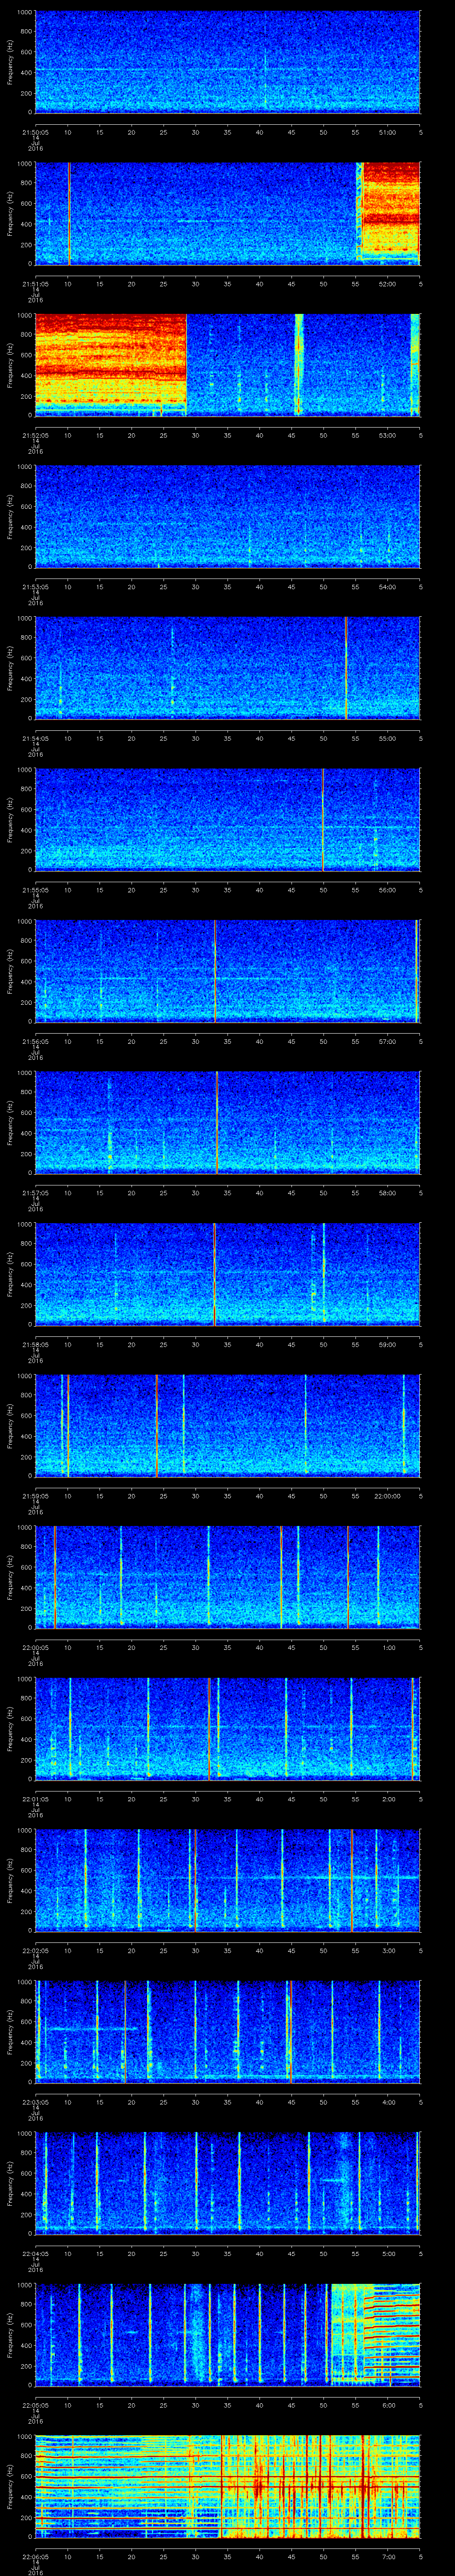Select the spectrogram panel starting at 21:56:05
Viewport: 455px width, 2576px height.
228,971
